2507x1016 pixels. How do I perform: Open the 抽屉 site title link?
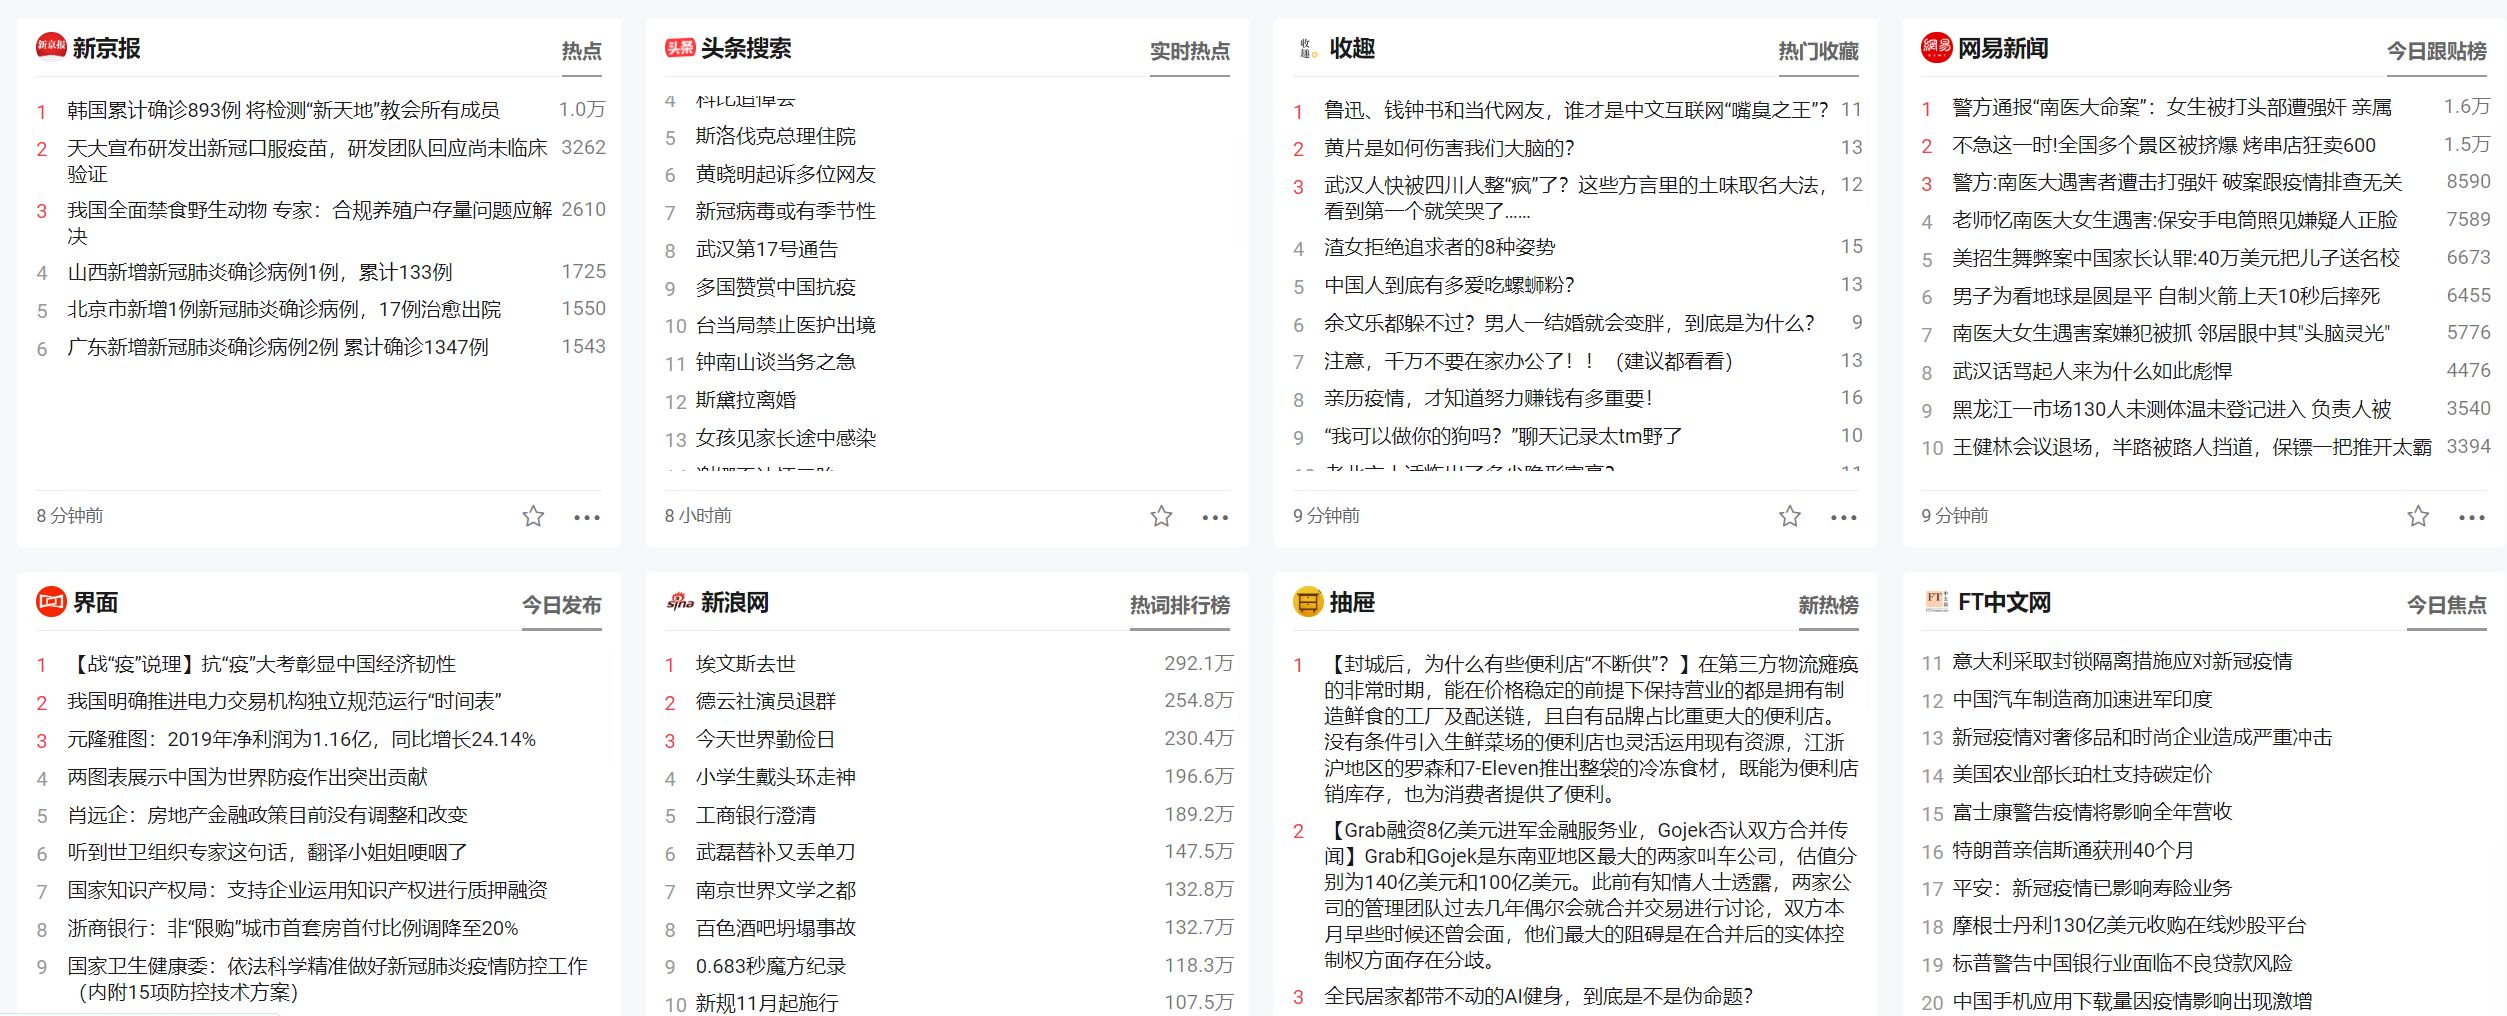click(x=1352, y=602)
